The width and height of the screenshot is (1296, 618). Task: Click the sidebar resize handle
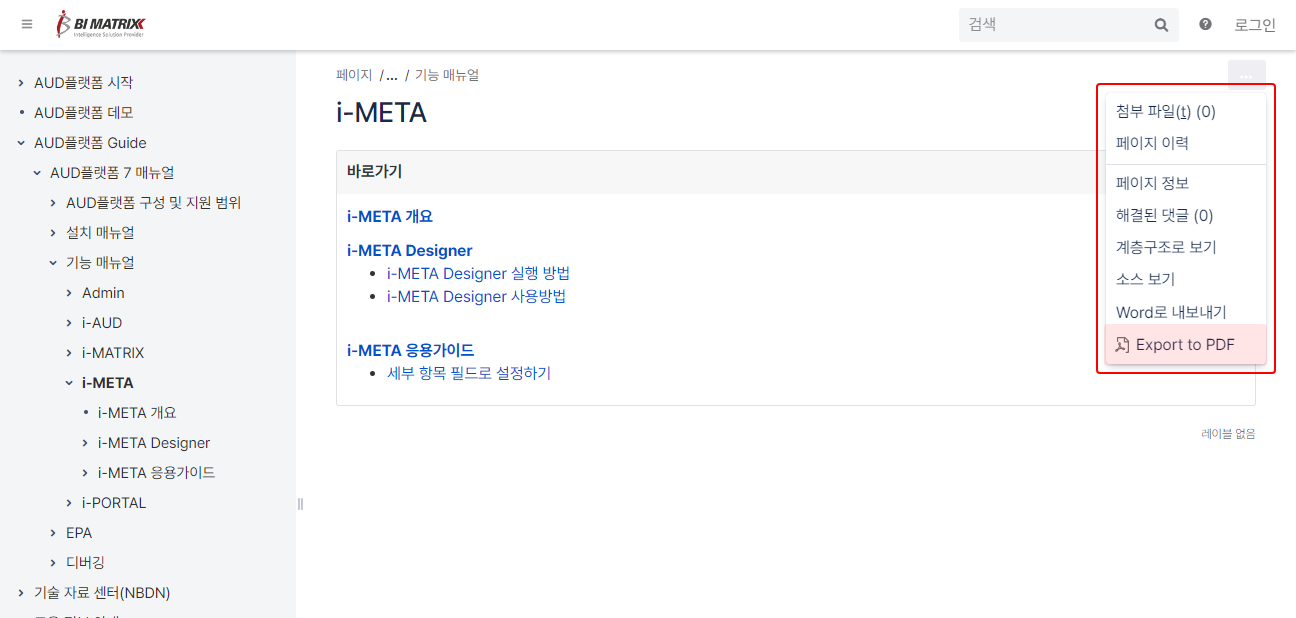point(300,504)
